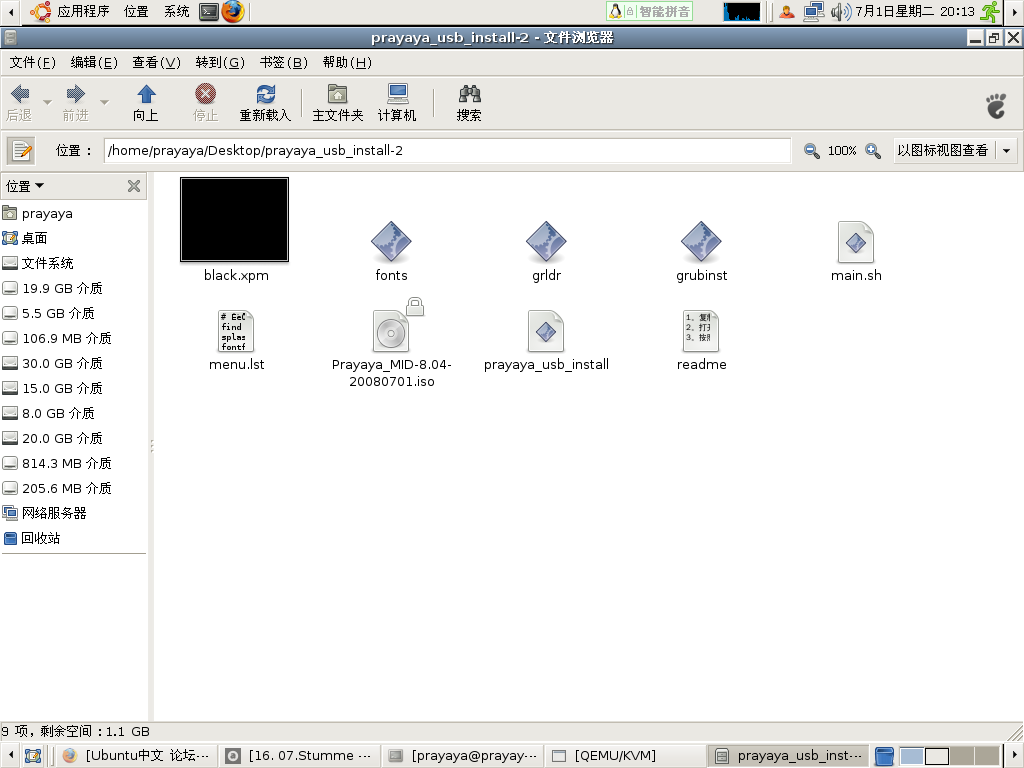Reload the folder with 重新载入
The image size is (1024, 768).
click(264, 103)
